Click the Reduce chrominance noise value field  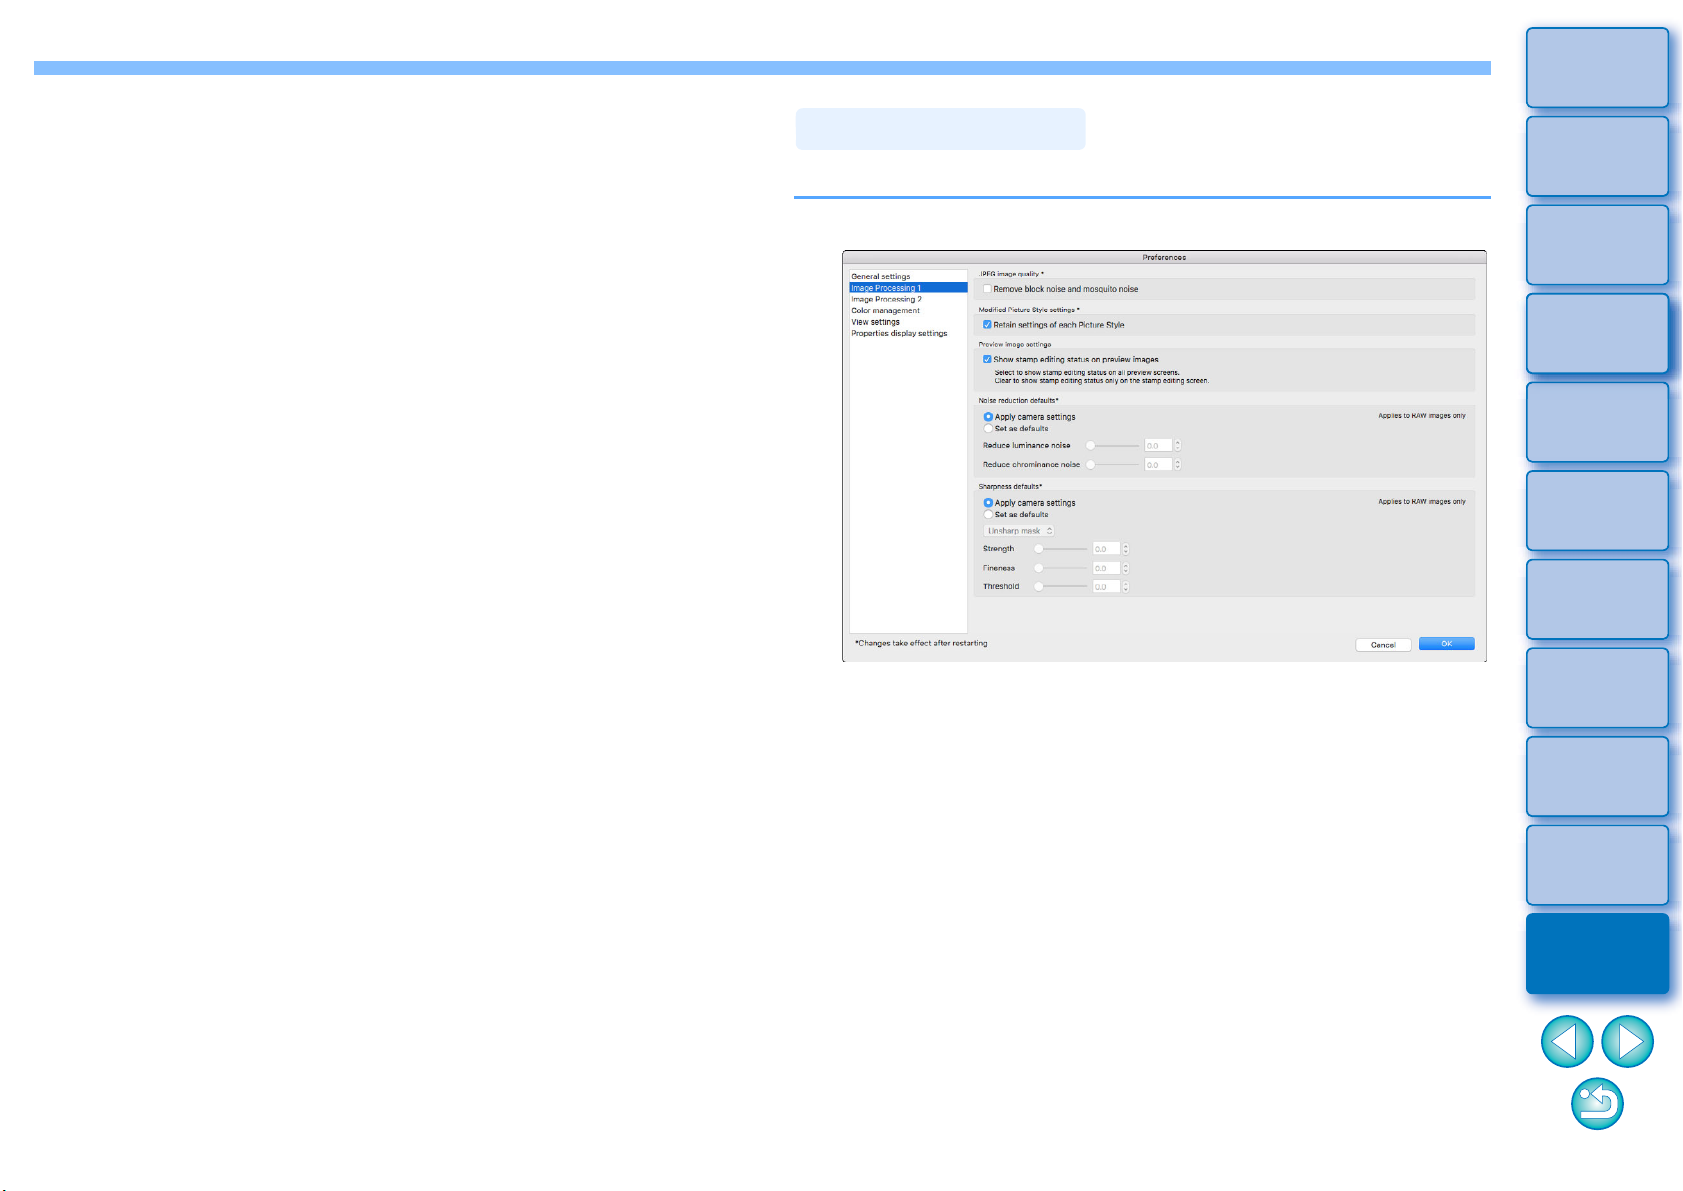[x=1158, y=465]
